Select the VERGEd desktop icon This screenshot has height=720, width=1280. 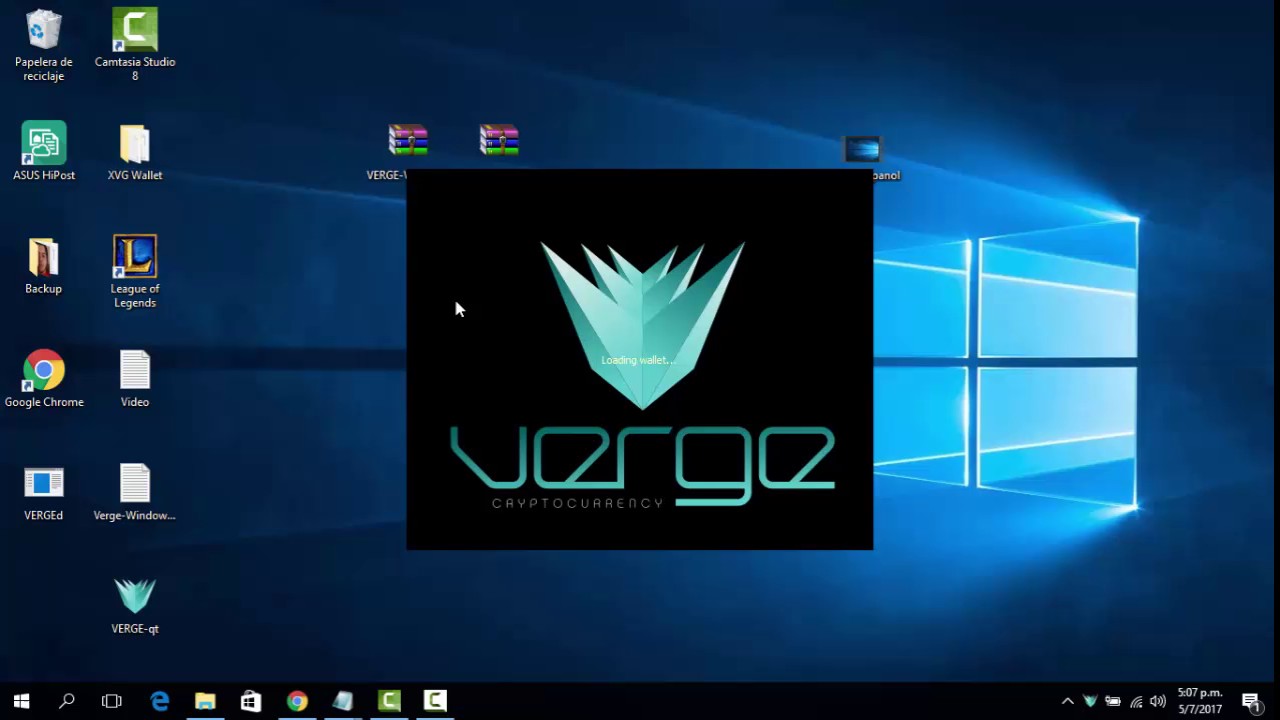pyautogui.click(x=44, y=493)
